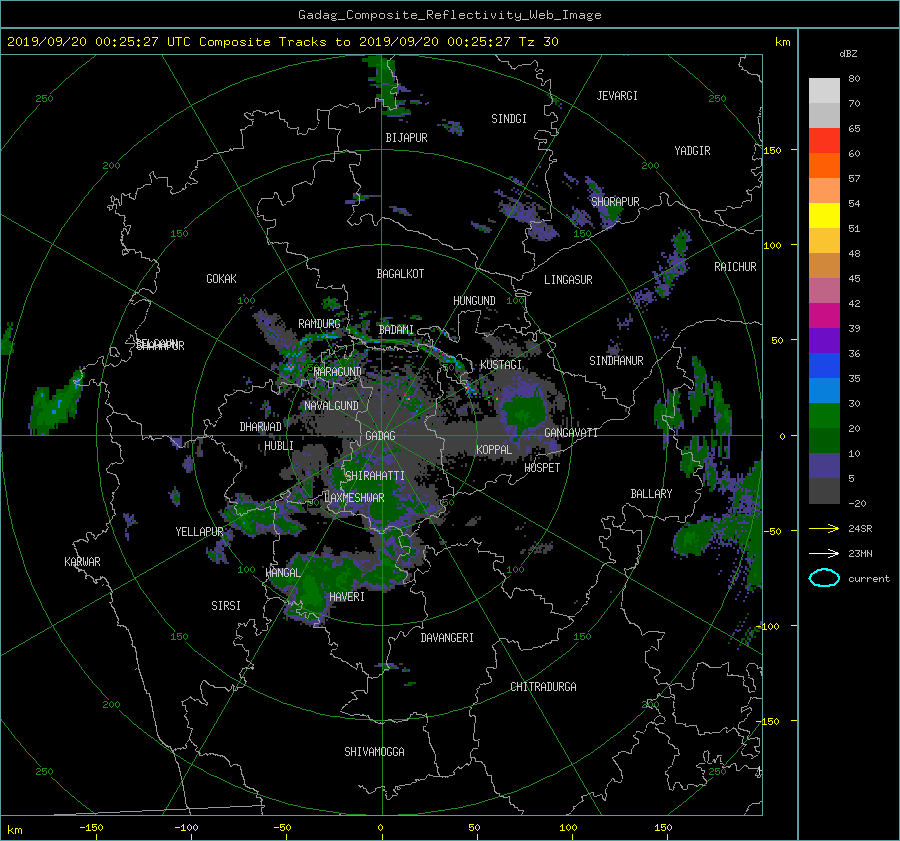This screenshot has height=841, width=900.
Task: Click the 100 km bottom x-axis tick label
Action: 568,828
